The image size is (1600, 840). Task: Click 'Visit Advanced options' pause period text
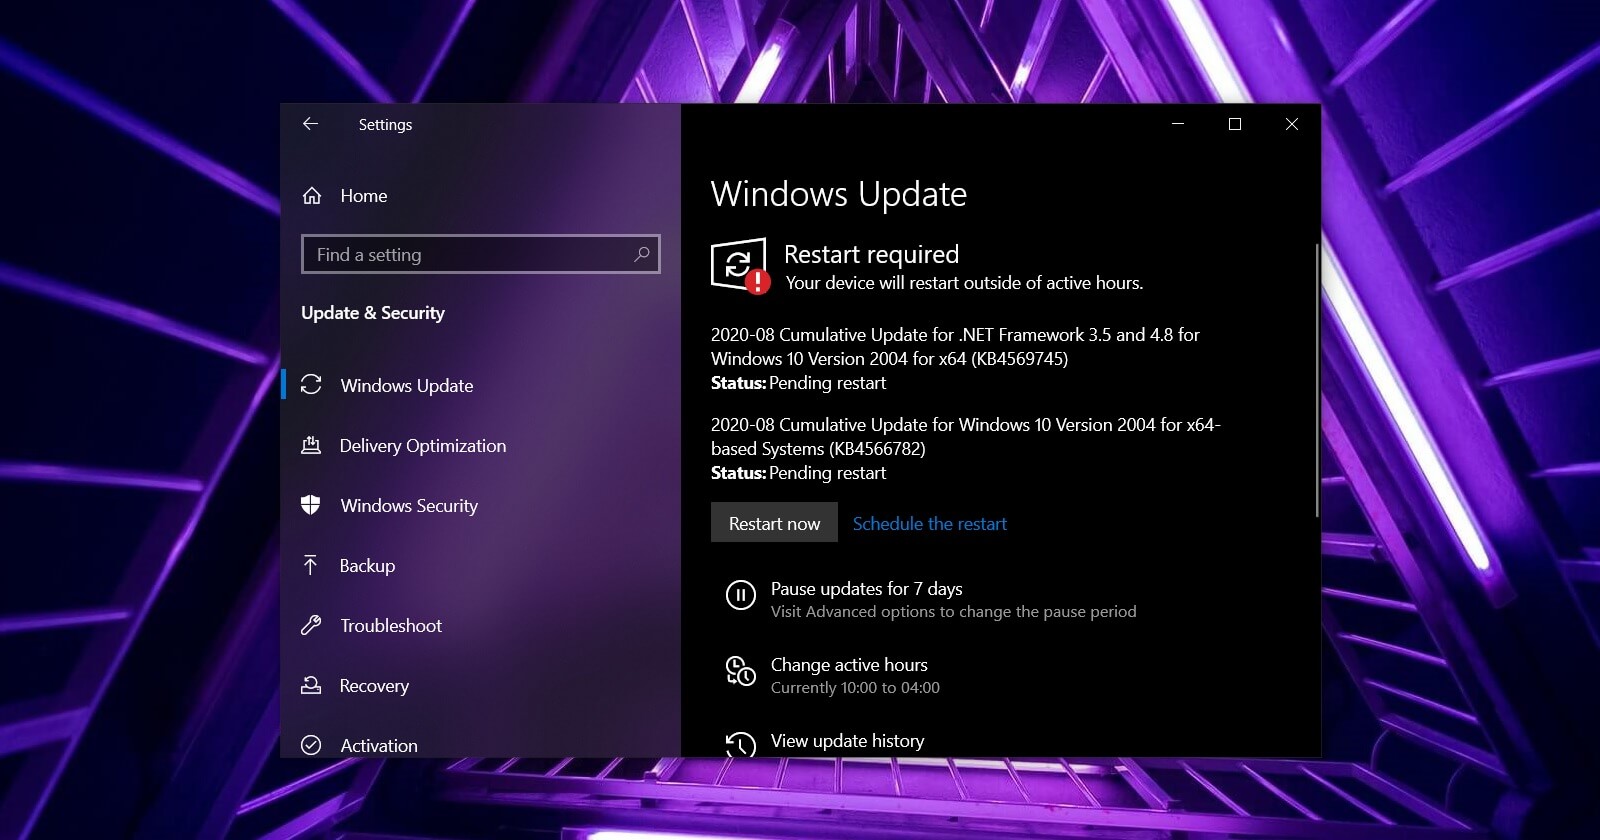pos(954,611)
